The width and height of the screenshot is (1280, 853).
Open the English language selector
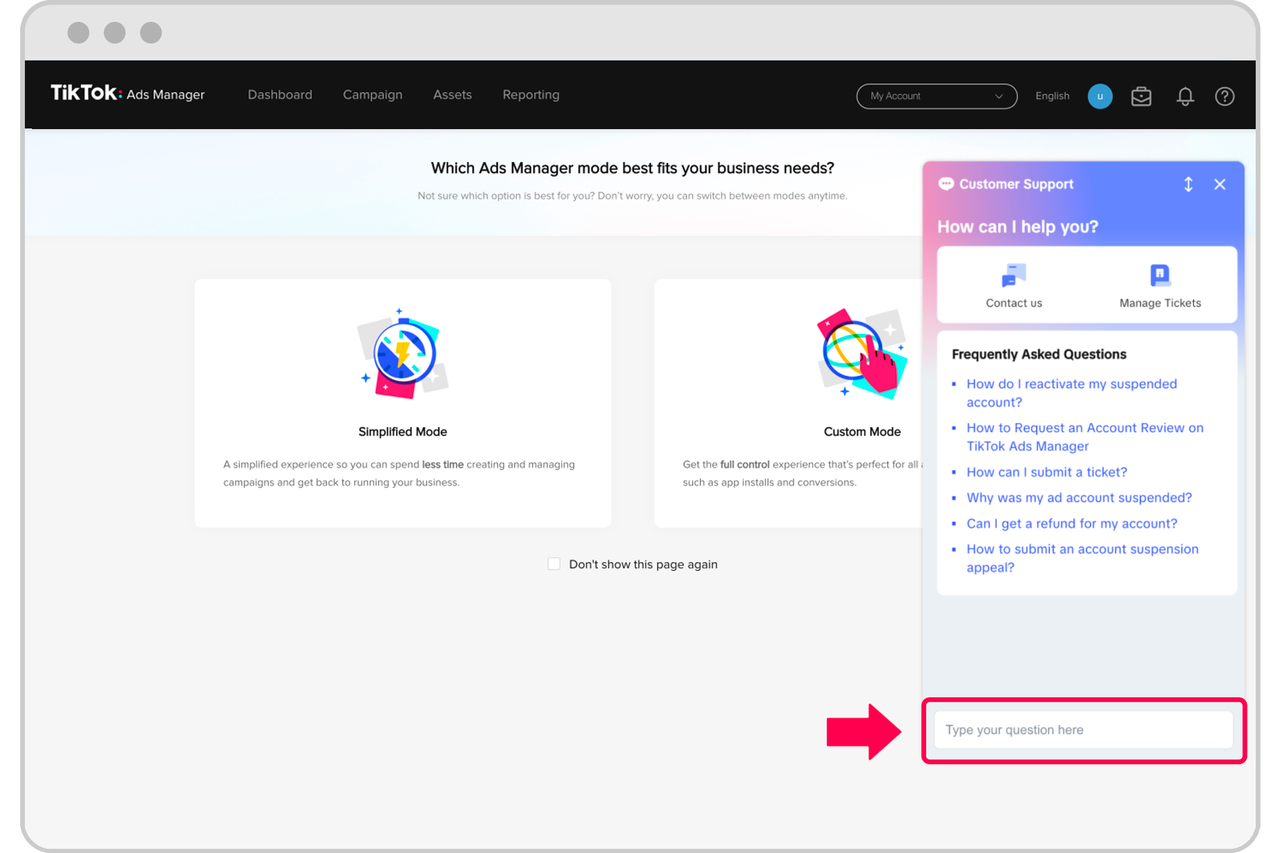point(1052,96)
